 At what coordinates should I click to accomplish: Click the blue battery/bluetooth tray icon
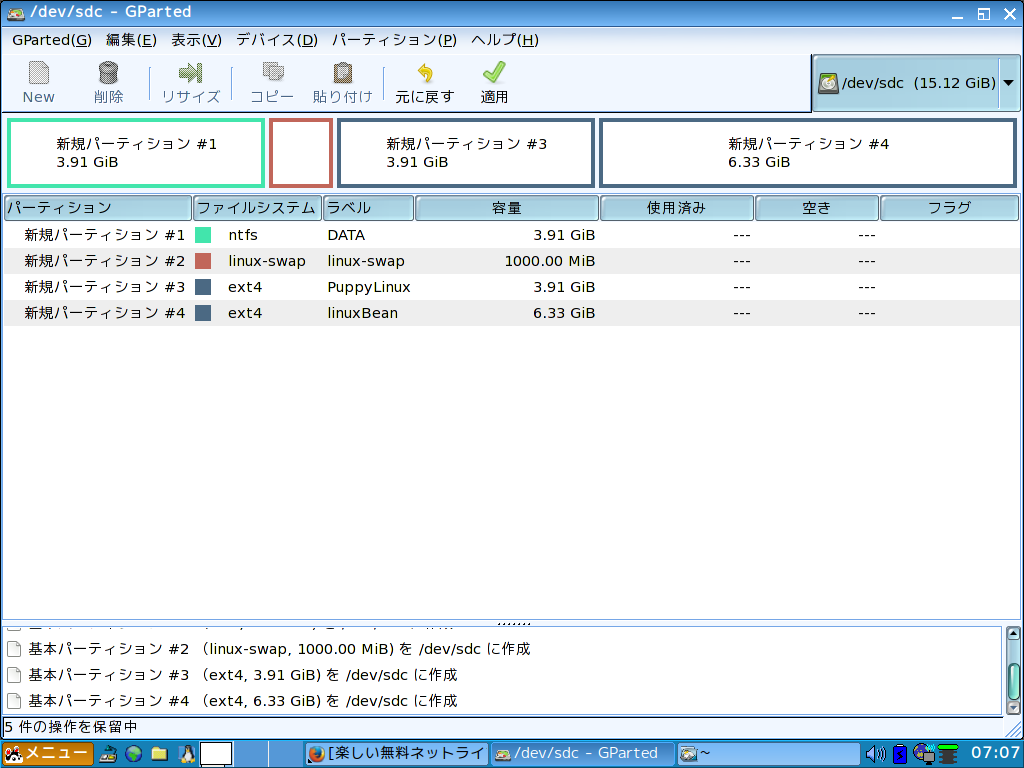[900, 754]
